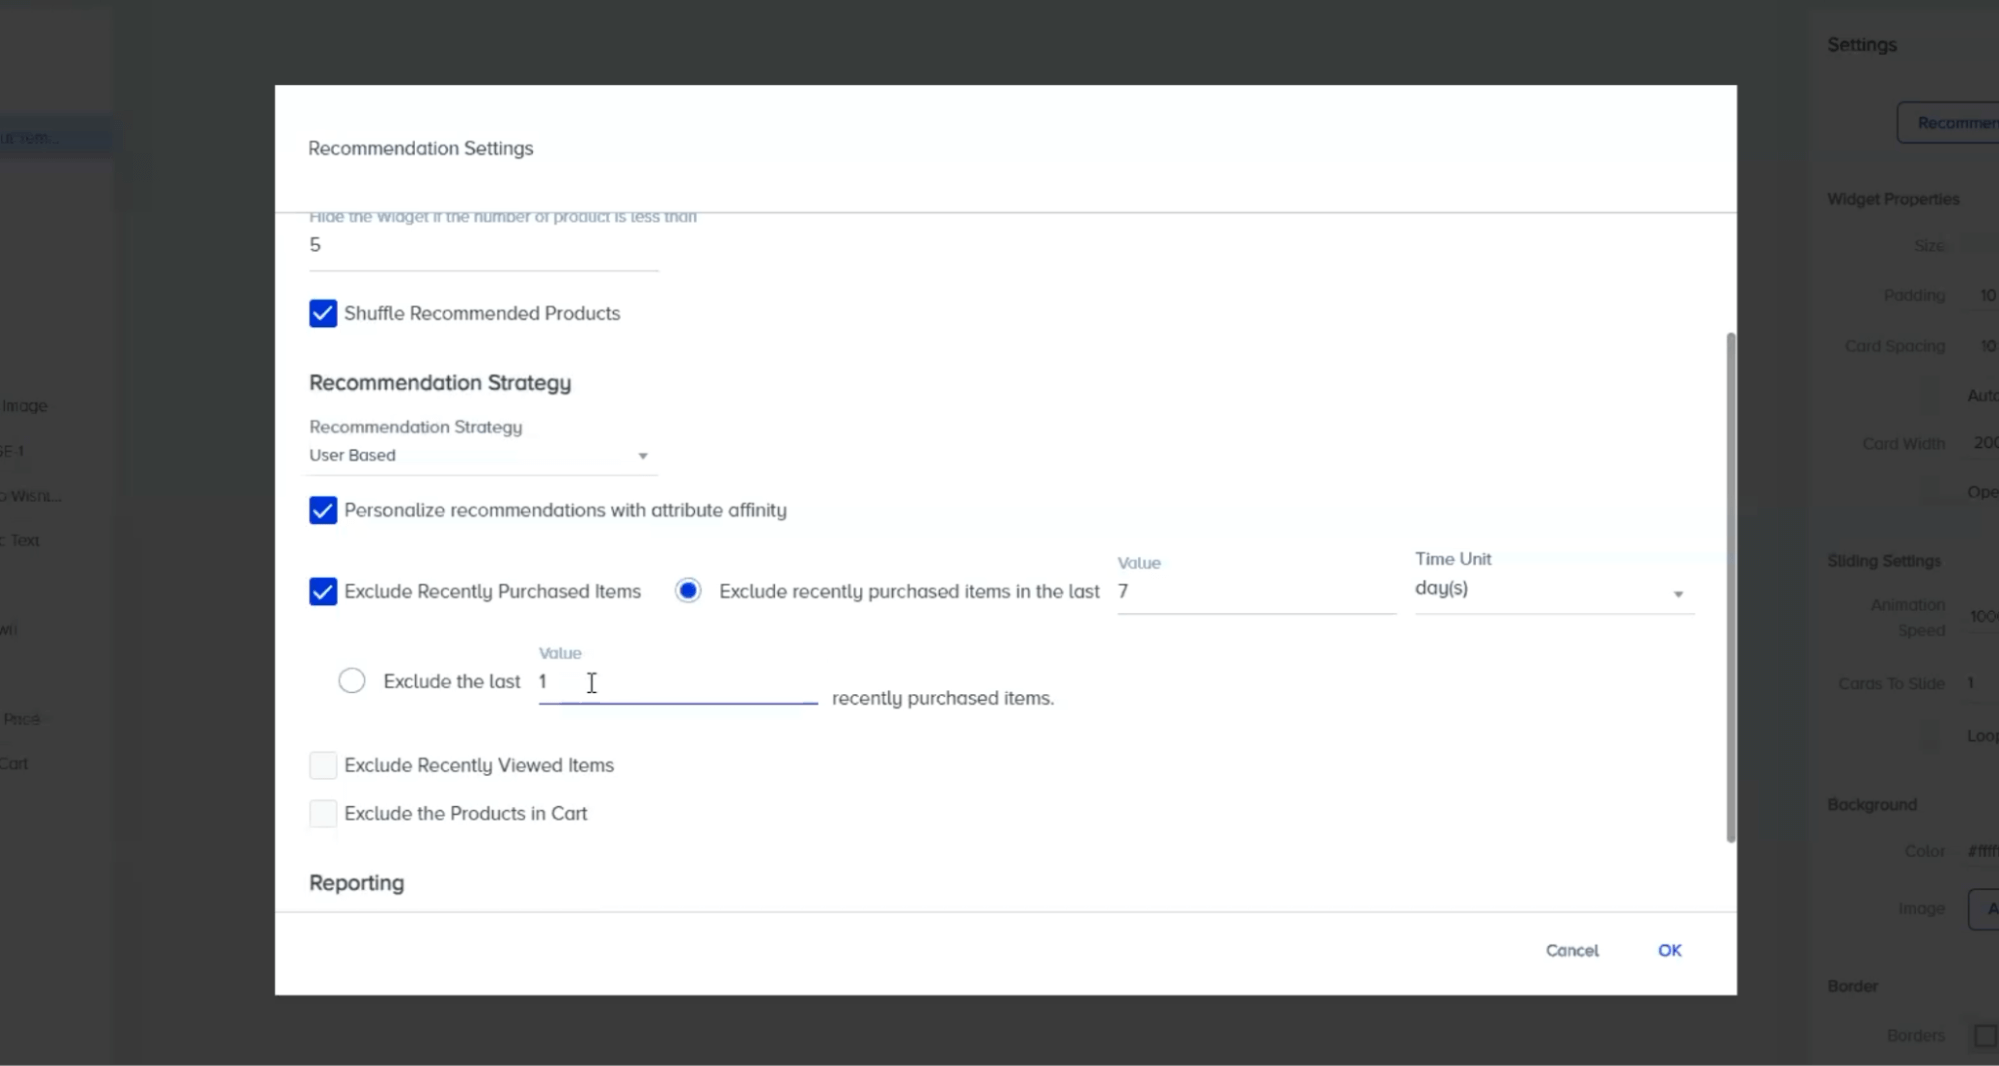Image resolution: width=1999 pixels, height=1066 pixels.
Task: Select the Exclude the last radio button
Action: coord(351,680)
